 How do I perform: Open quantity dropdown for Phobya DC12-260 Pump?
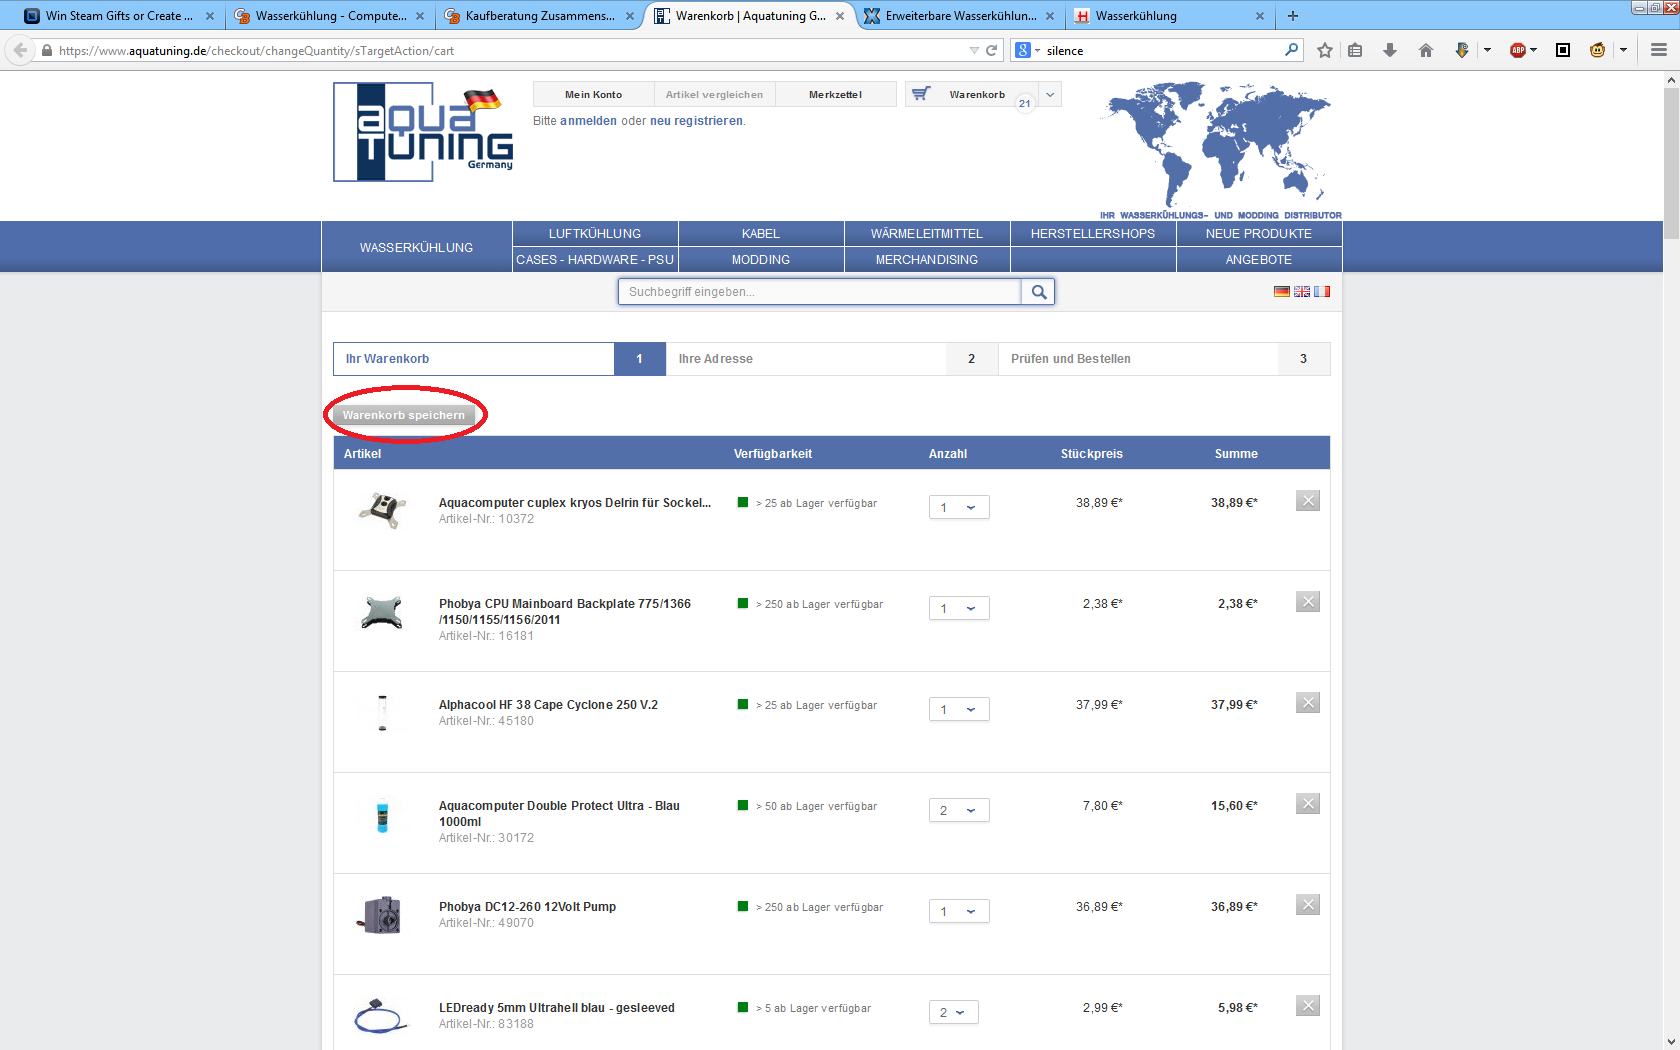959,911
